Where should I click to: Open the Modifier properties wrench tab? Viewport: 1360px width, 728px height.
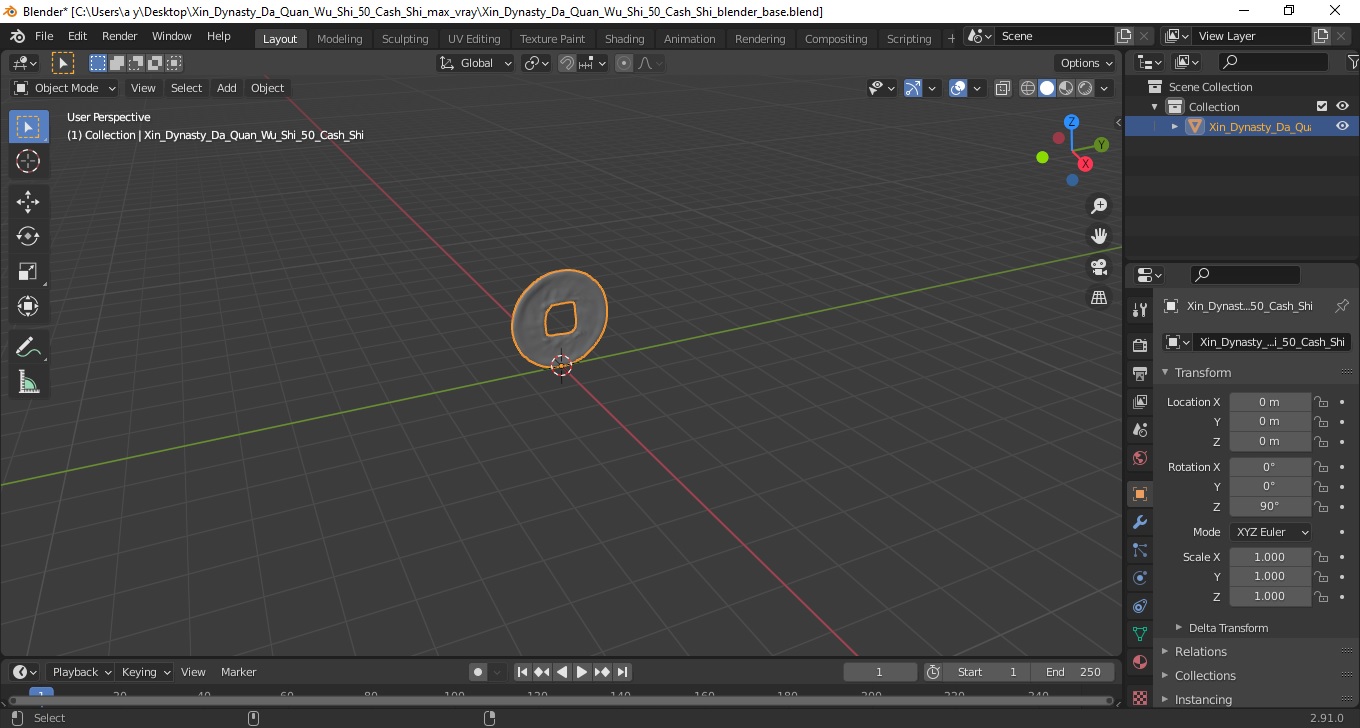pos(1140,522)
